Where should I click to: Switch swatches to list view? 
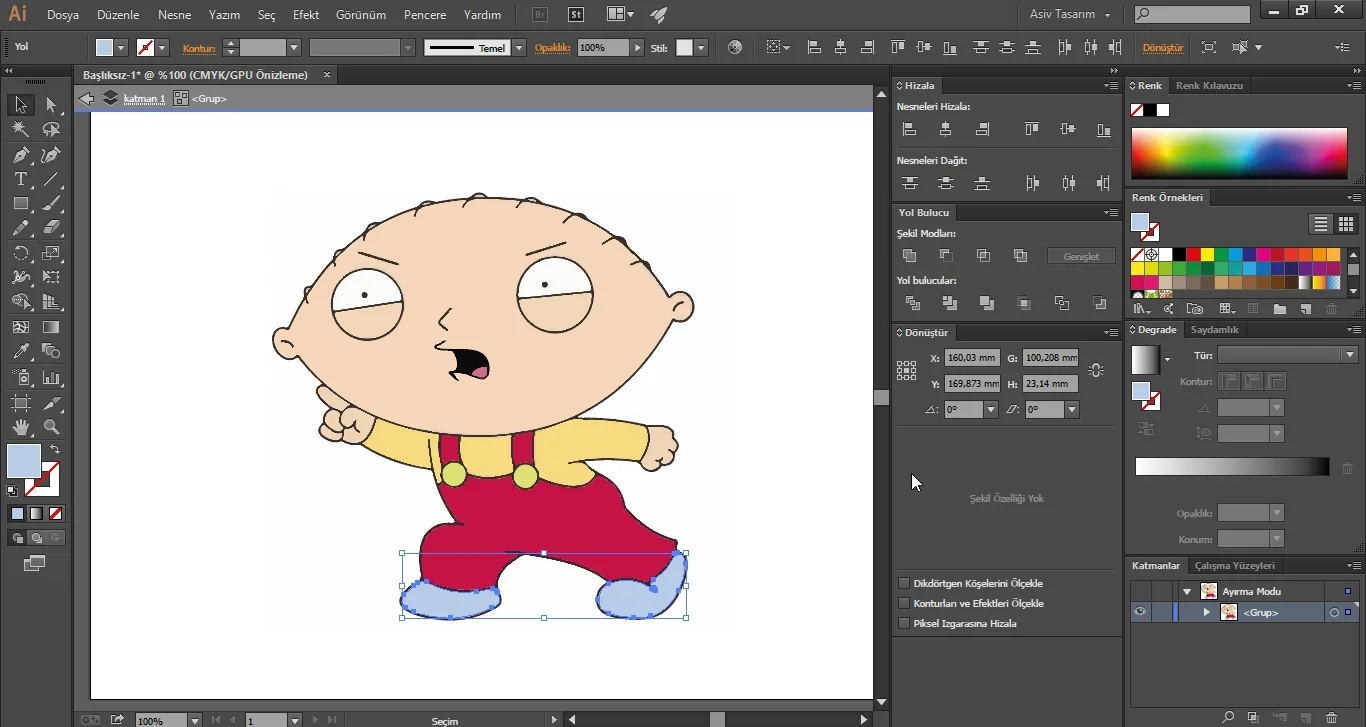[1321, 224]
